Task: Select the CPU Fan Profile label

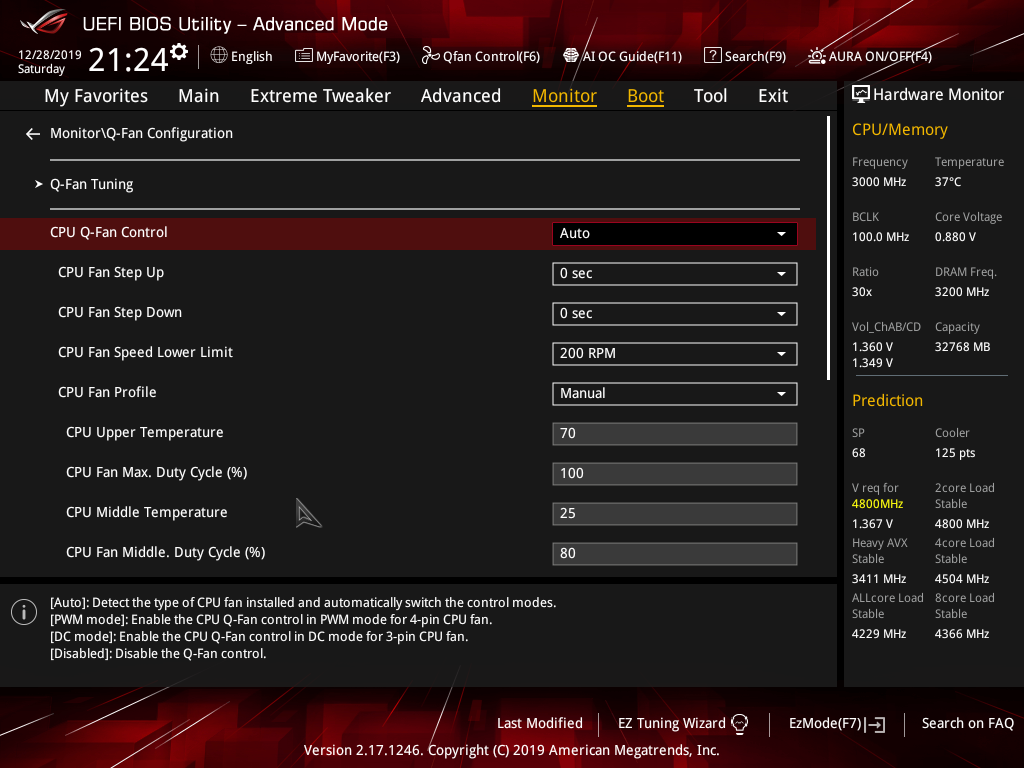Action: pyautogui.click(x=107, y=392)
